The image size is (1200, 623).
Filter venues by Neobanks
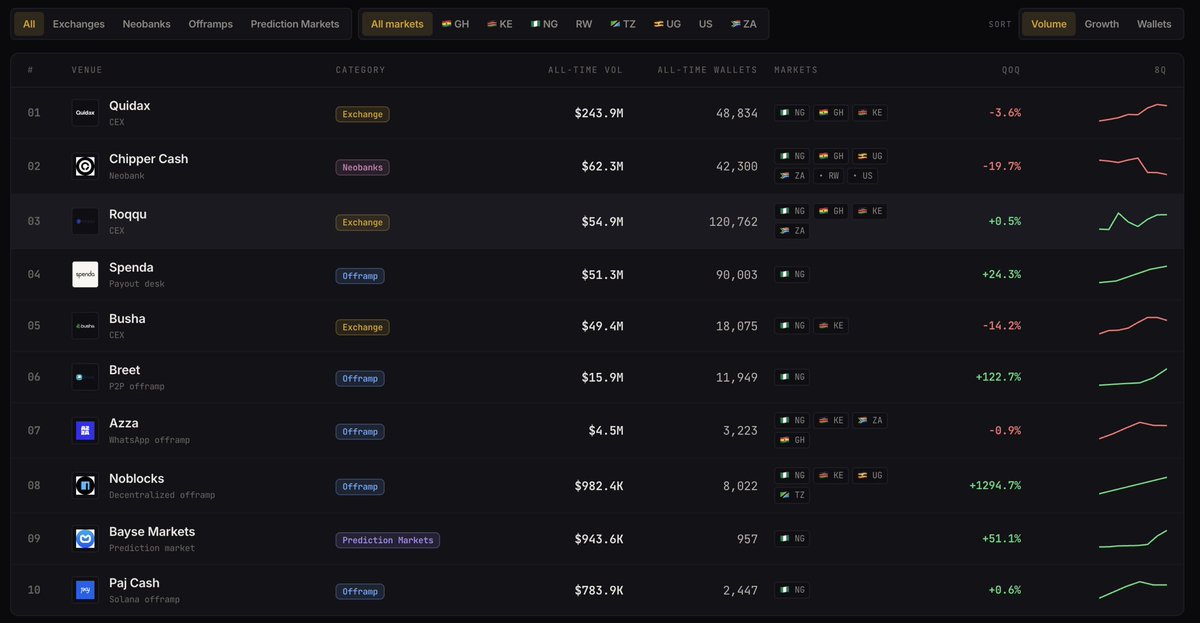point(147,24)
